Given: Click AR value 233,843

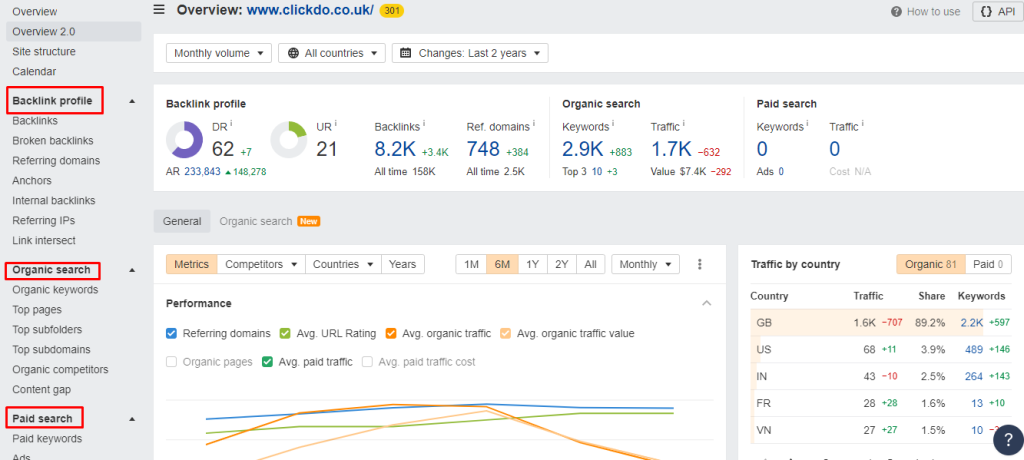Looking at the screenshot, I should pos(202,172).
